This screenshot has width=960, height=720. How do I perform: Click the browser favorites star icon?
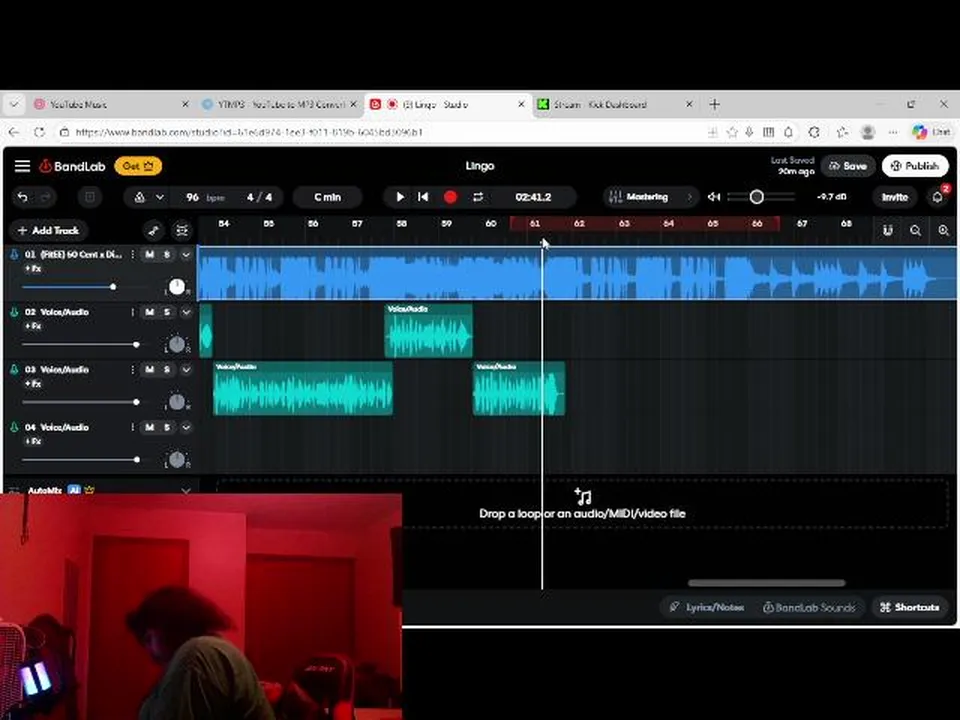(x=732, y=132)
